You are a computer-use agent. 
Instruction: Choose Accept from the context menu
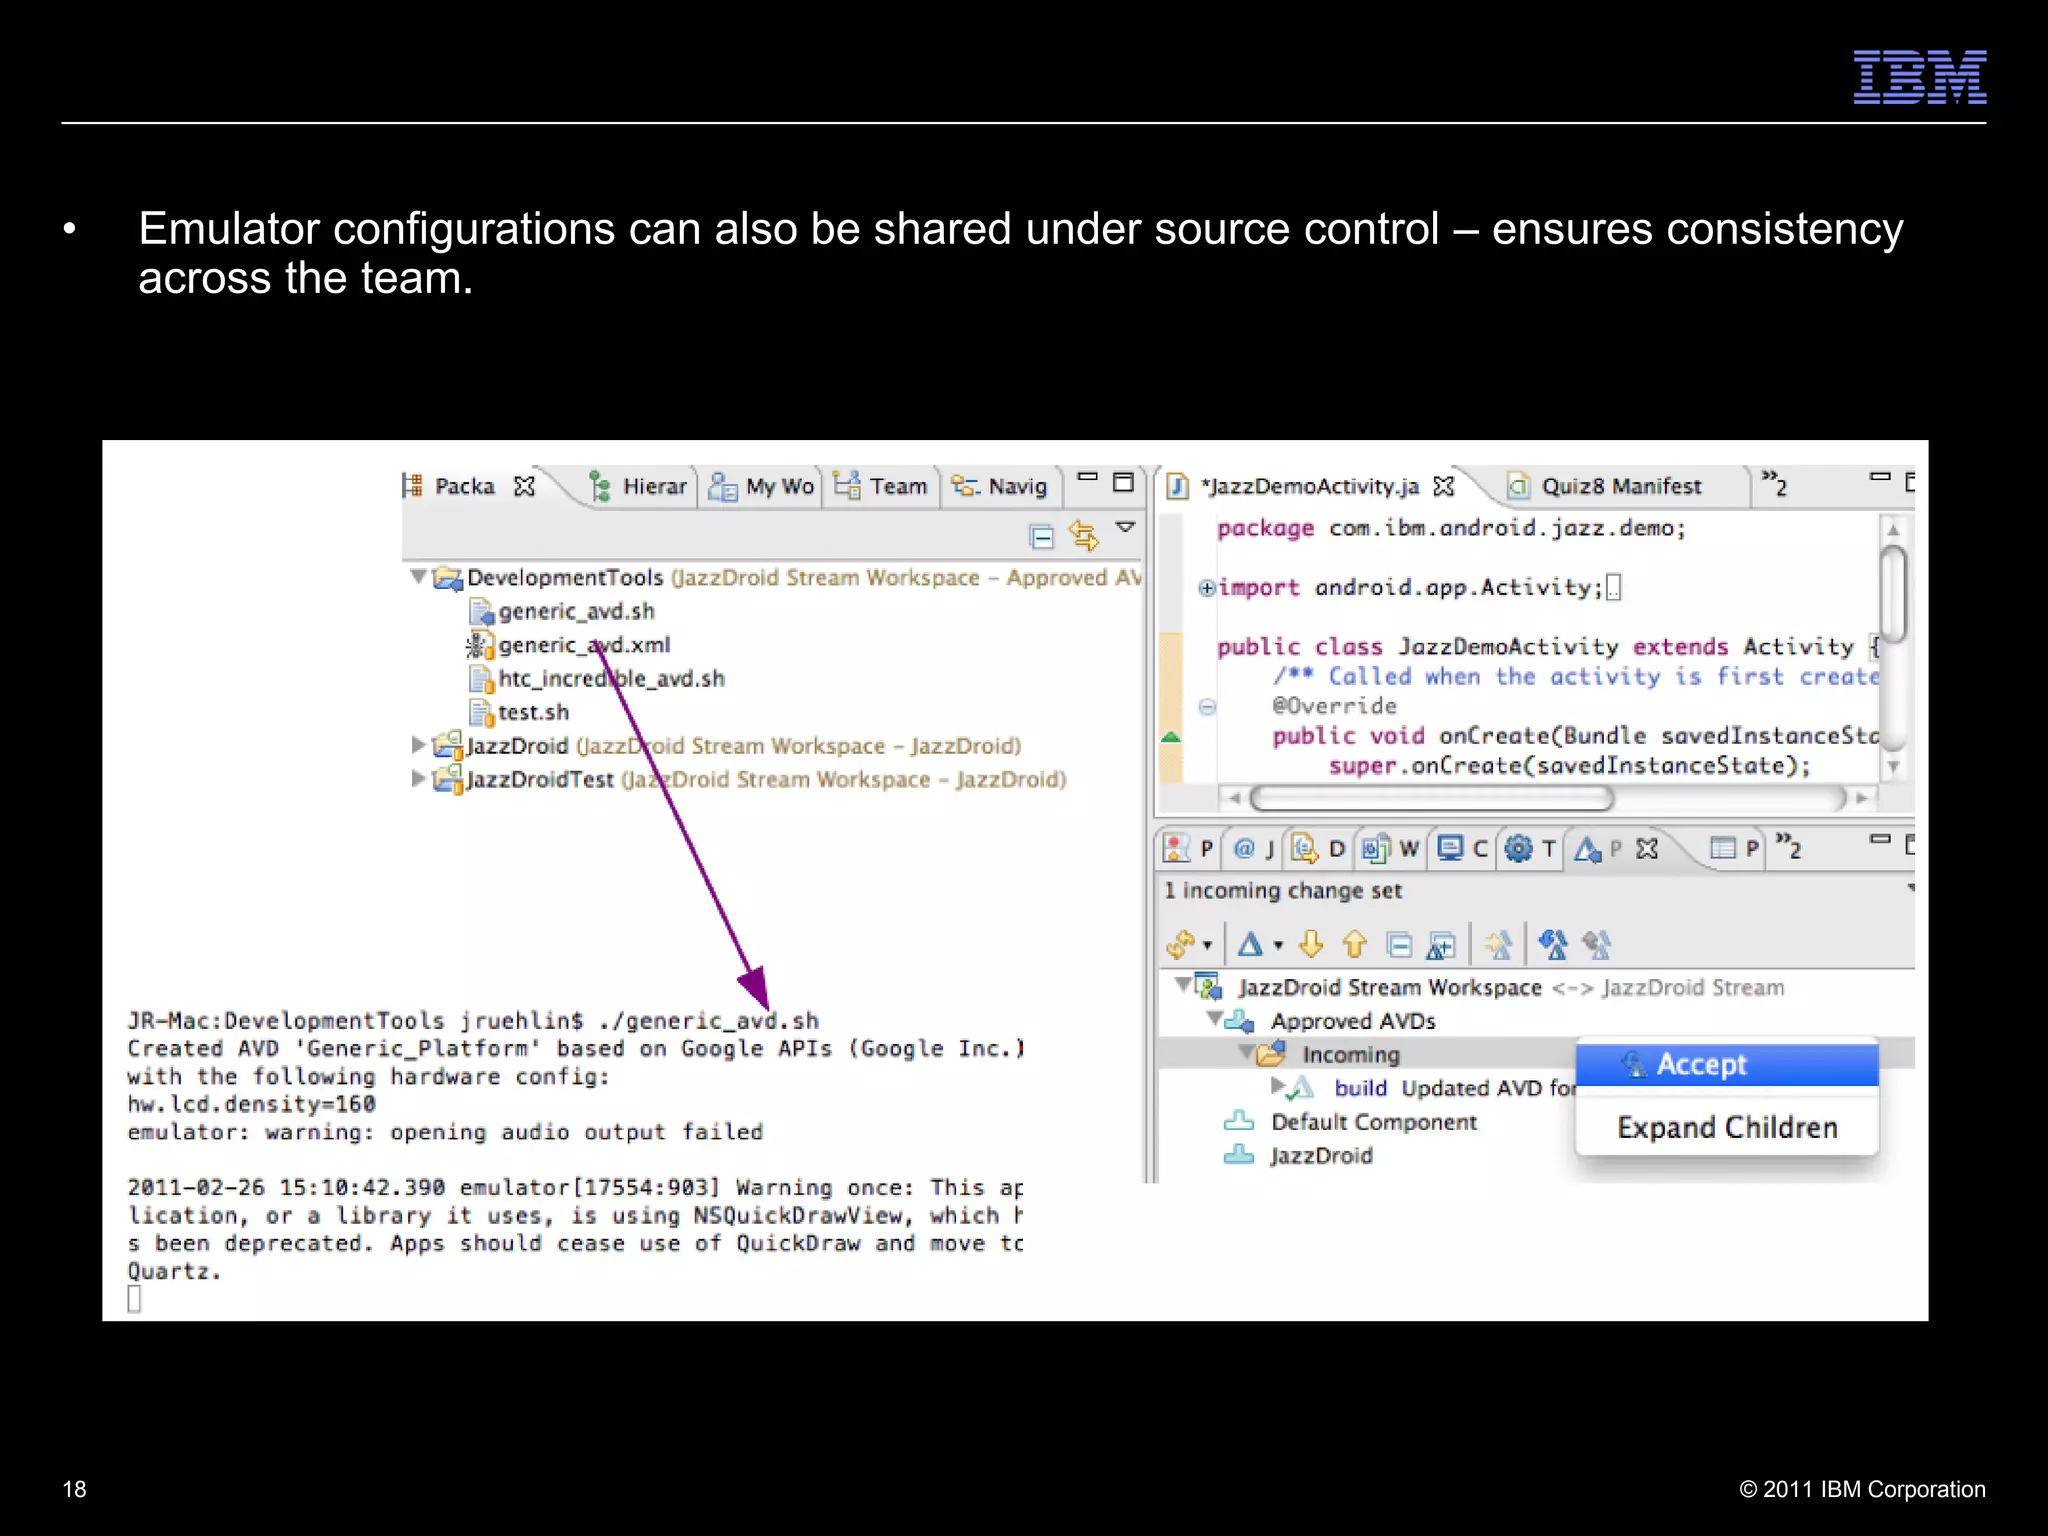point(1727,1065)
